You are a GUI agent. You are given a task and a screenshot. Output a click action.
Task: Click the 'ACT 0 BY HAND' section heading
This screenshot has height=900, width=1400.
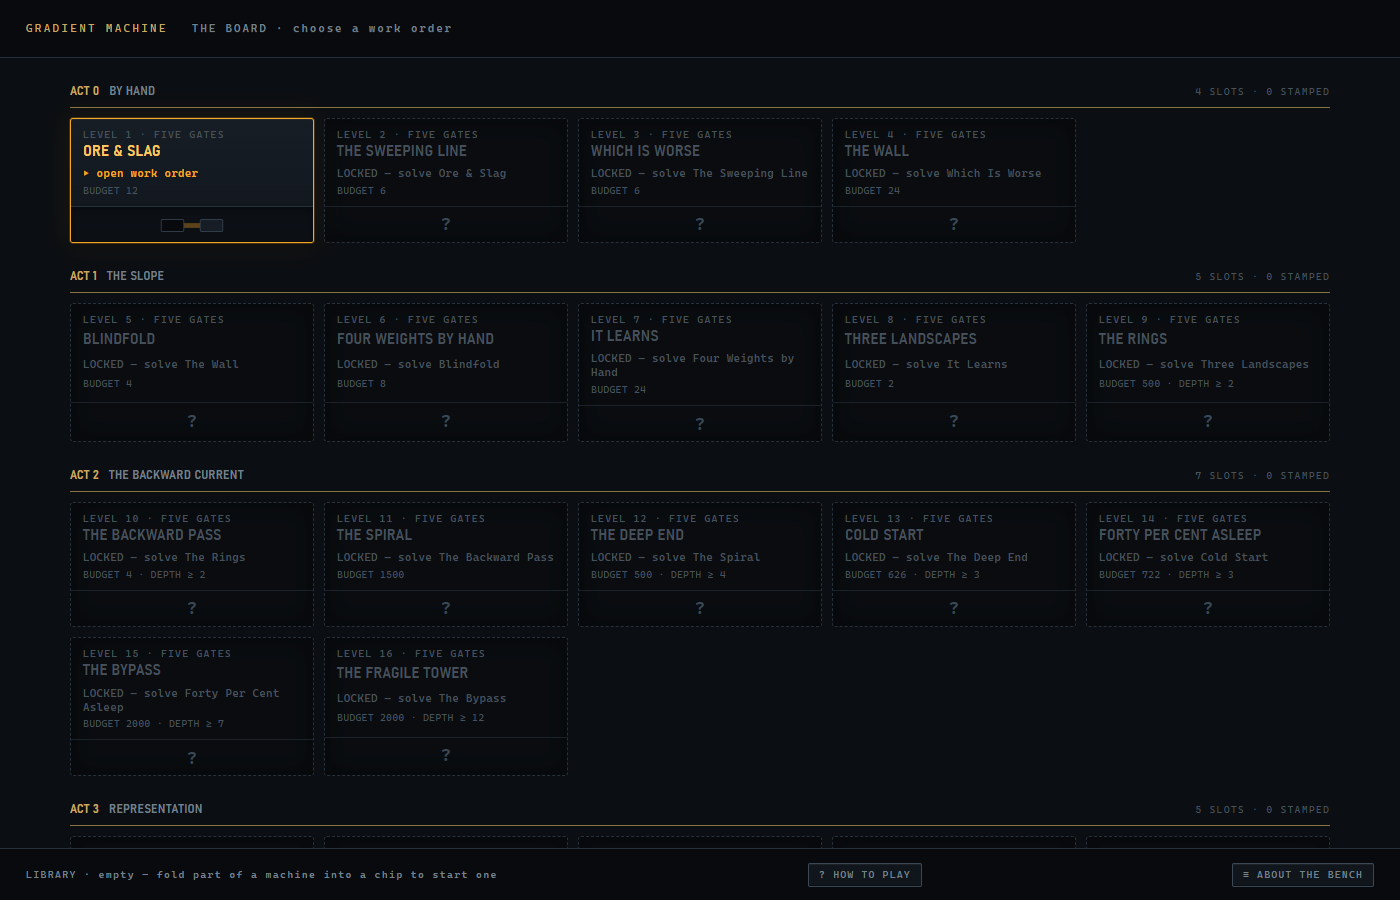coord(112,91)
